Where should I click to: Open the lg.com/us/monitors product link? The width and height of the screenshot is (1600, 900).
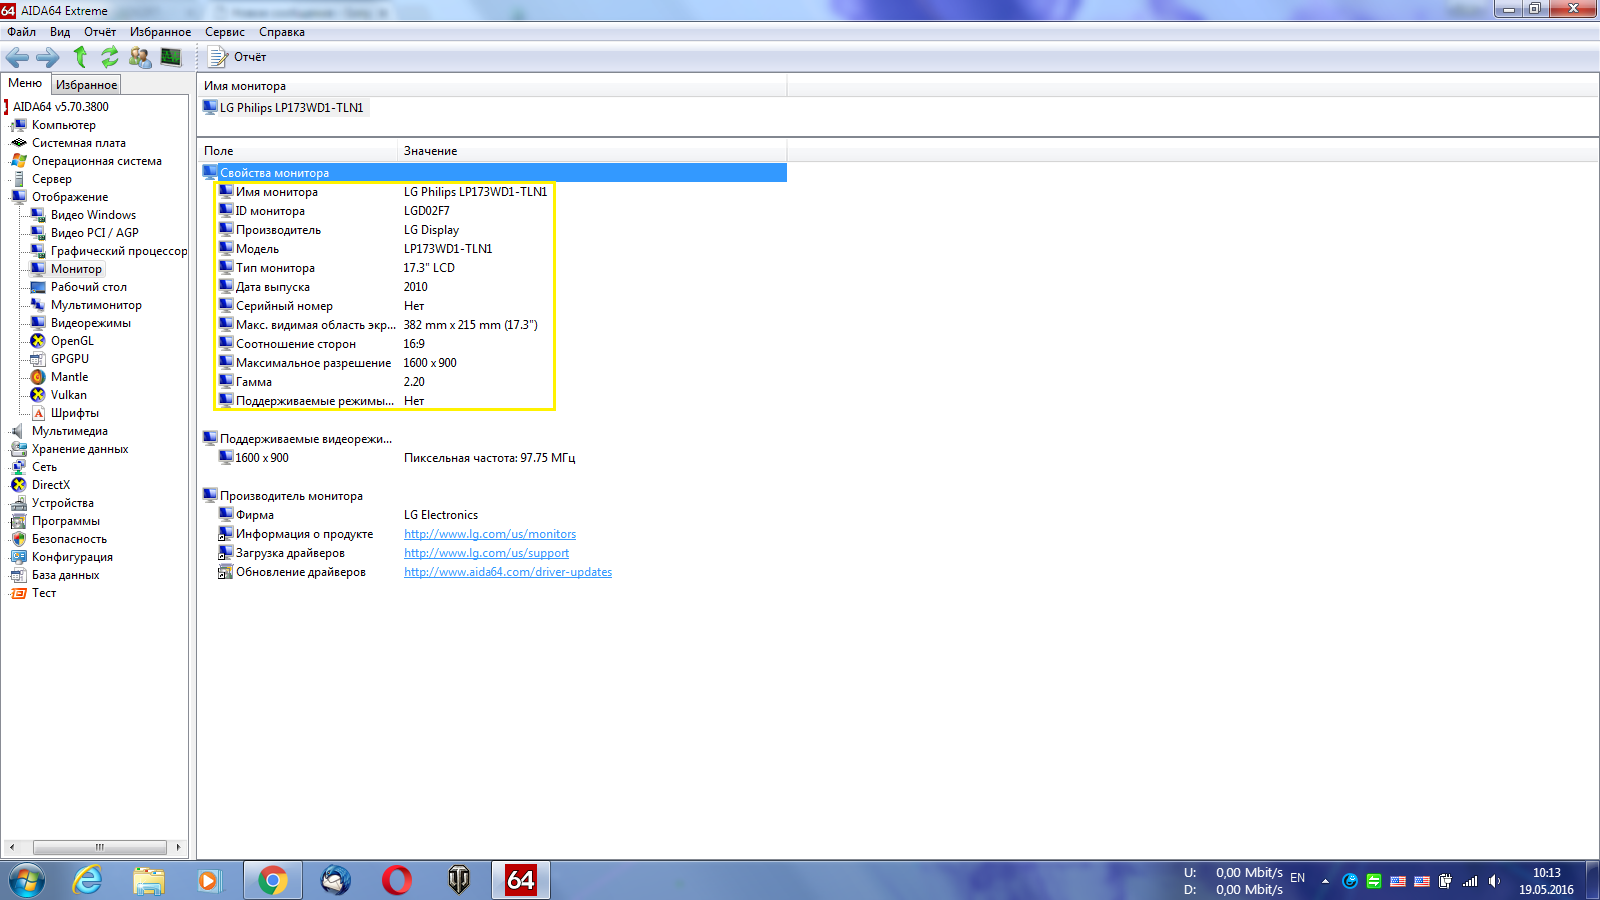coord(489,534)
